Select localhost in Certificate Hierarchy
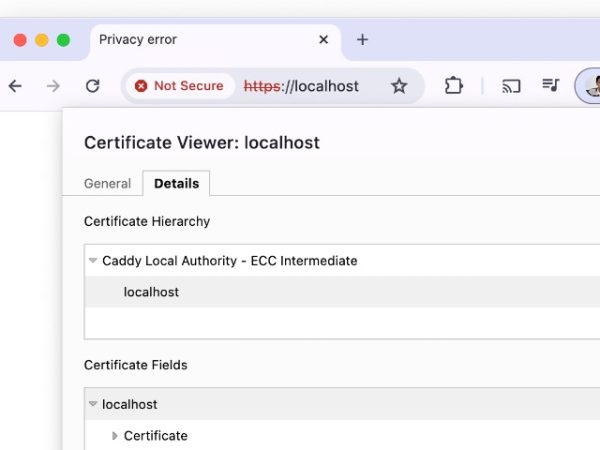Image resolution: width=600 pixels, height=450 pixels. click(x=342, y=292)
